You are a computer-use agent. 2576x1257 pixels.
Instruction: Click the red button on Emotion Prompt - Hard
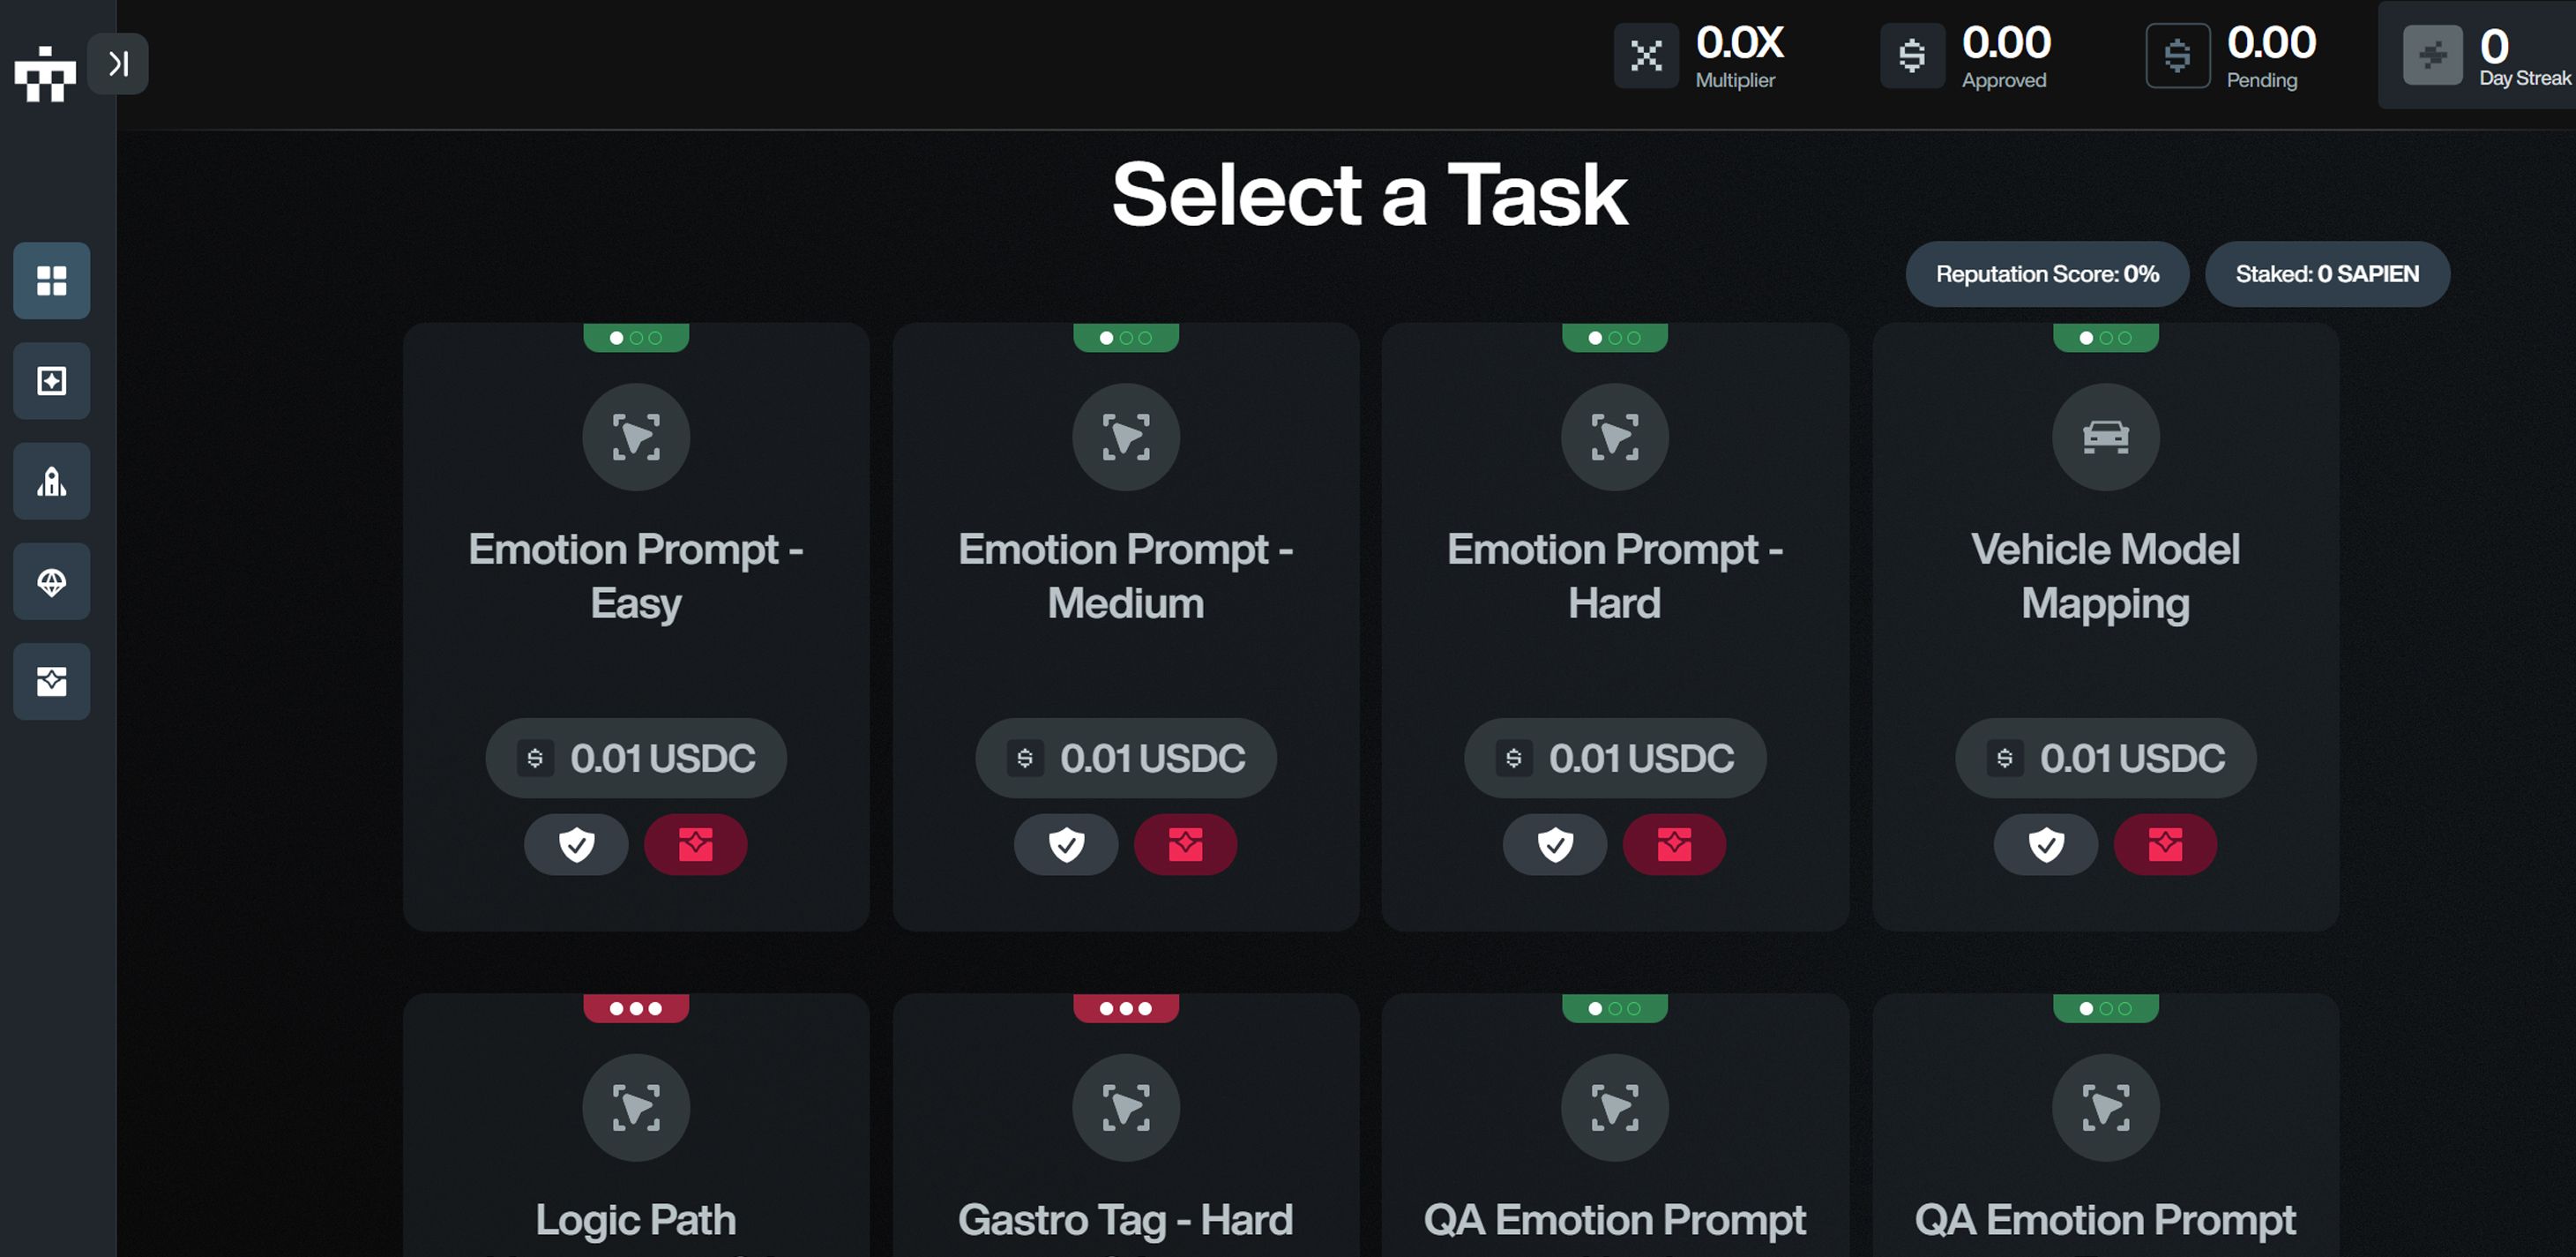pos(1674,845)
